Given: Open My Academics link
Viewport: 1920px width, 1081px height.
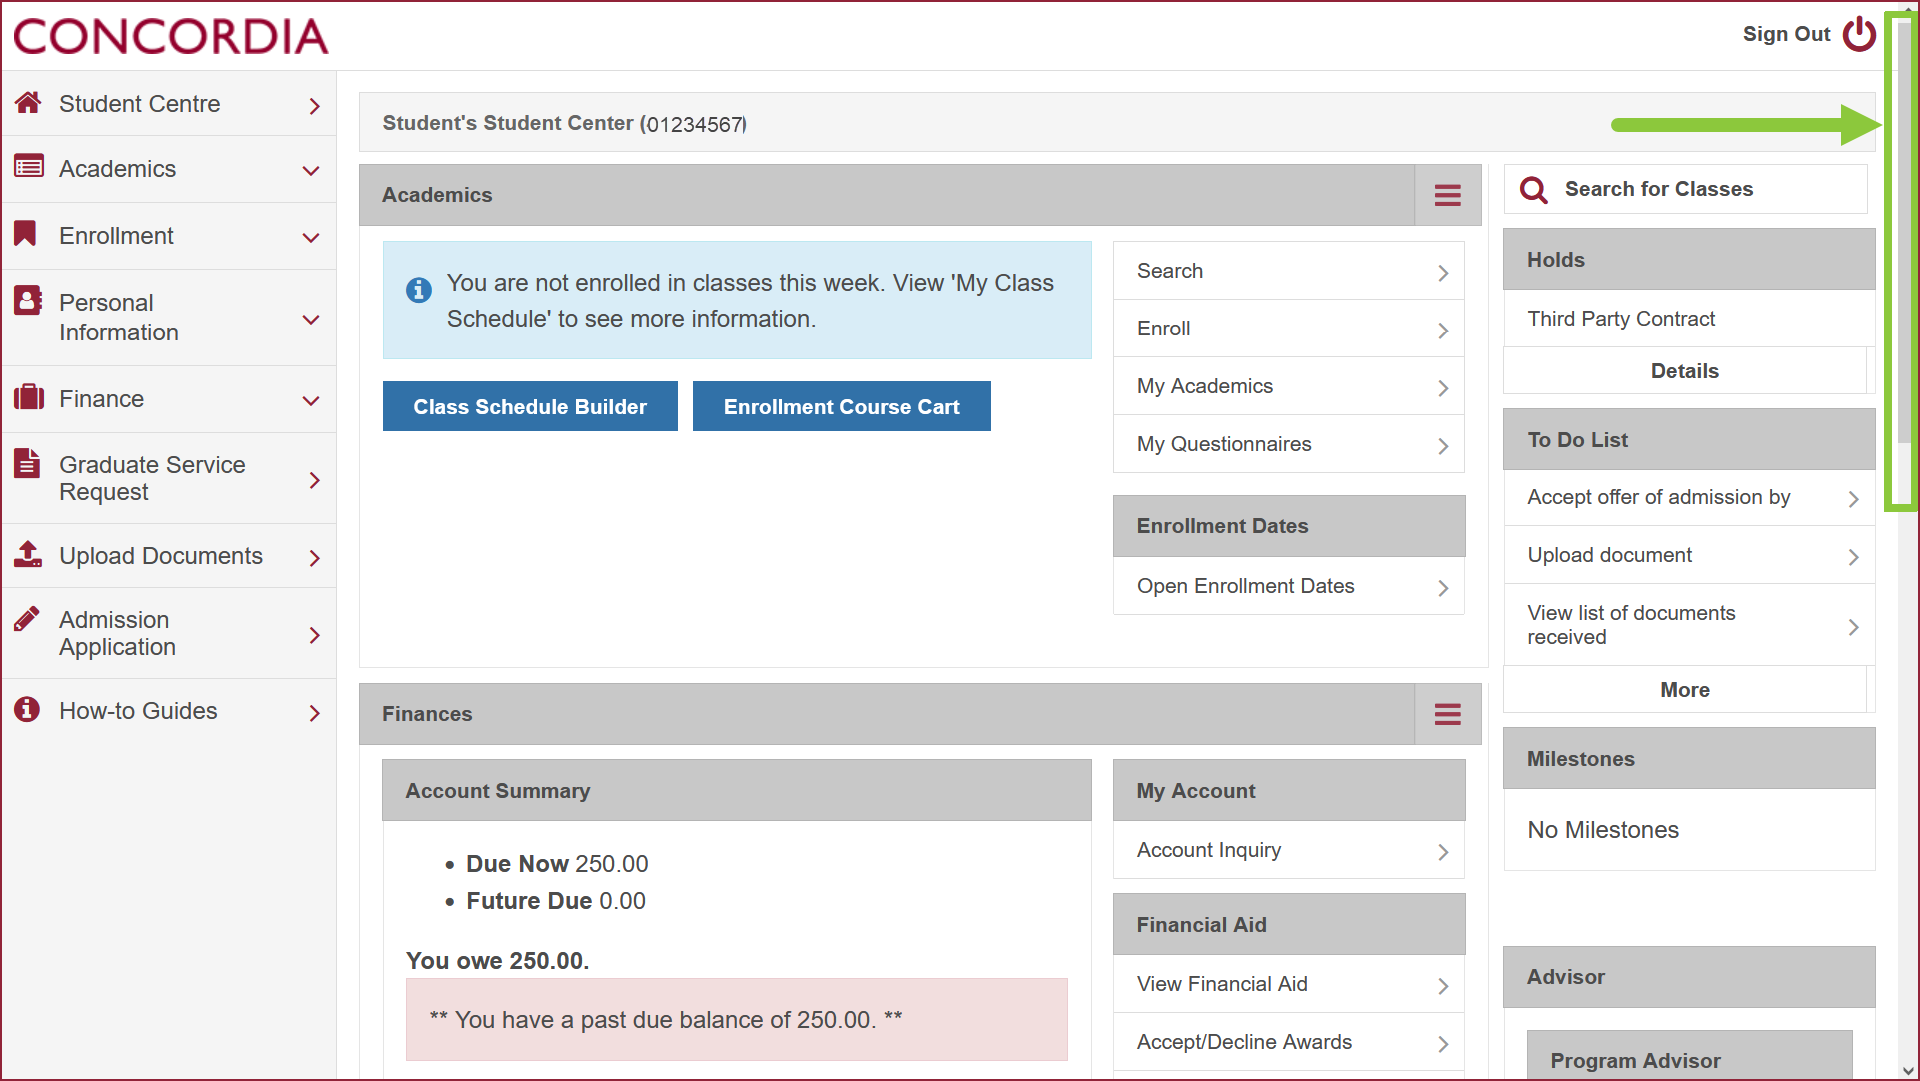Looking at the screenshot, I should point(1289,386).
